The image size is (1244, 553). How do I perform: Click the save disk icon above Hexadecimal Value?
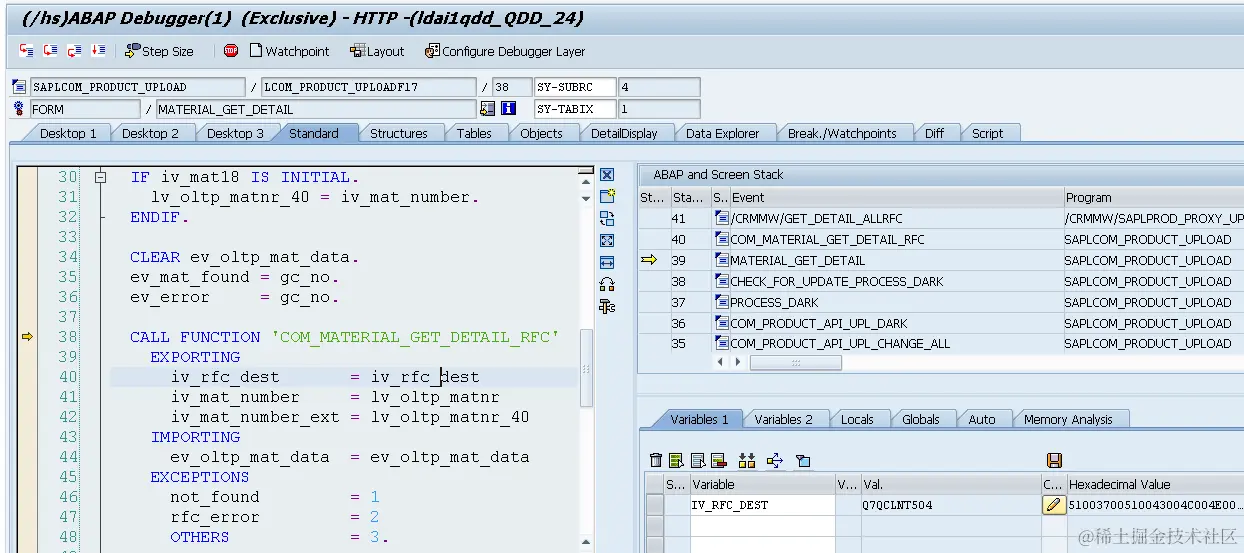click(1053, 460)
